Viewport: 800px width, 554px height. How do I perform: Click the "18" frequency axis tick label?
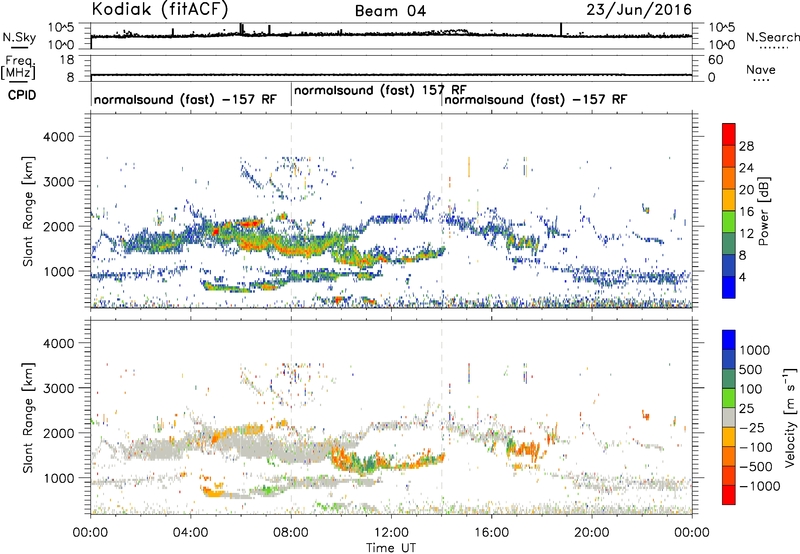tap(66, 60)
